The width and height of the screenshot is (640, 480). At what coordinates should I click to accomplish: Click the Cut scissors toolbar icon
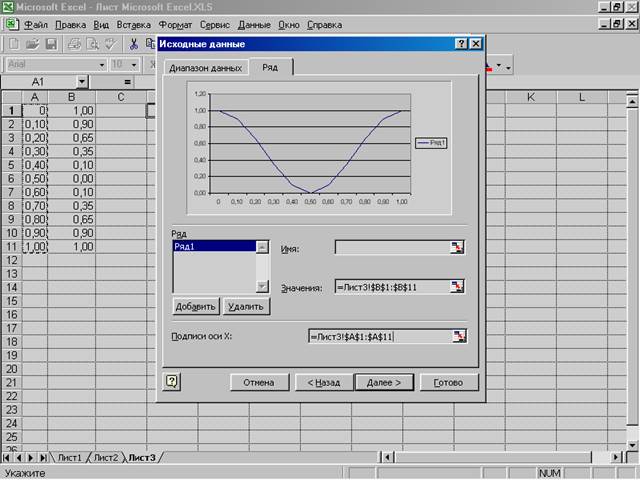click(133, 44)
